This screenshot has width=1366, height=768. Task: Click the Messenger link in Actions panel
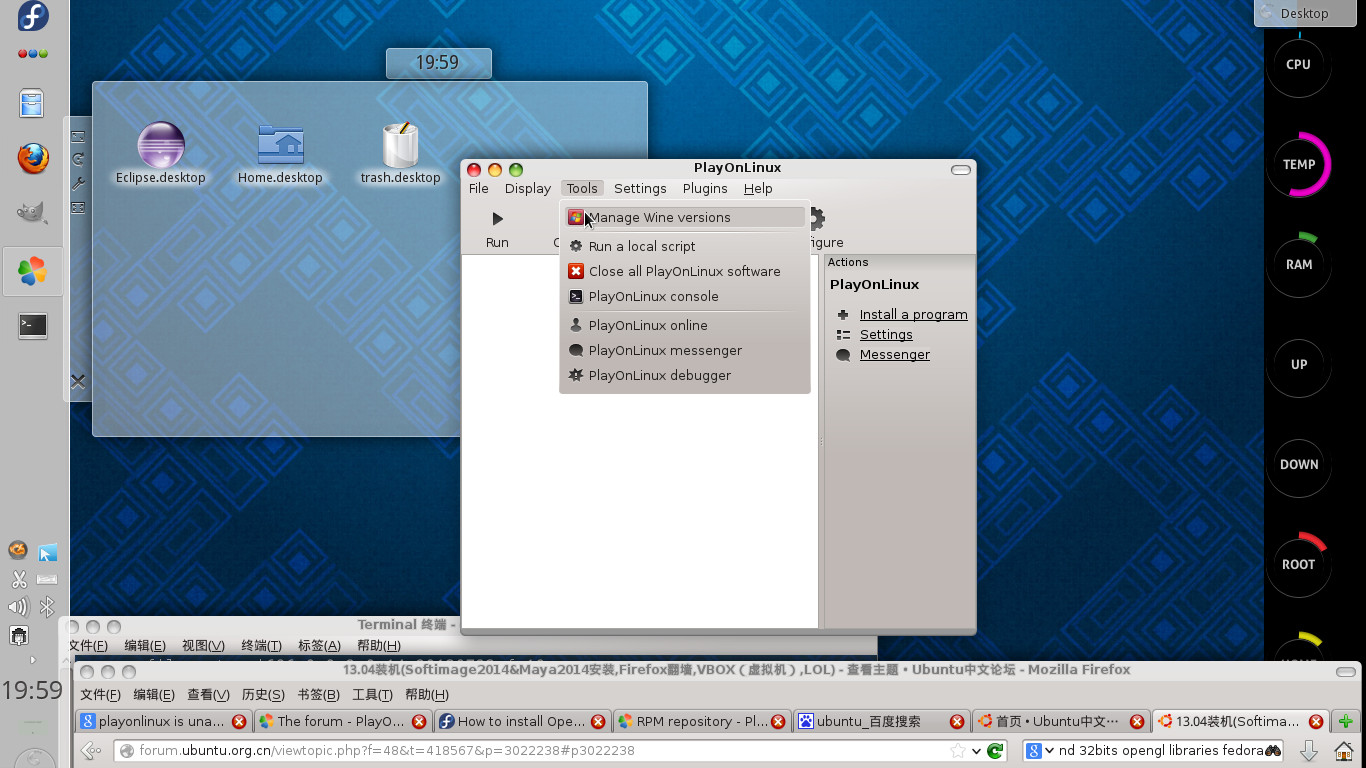(x=895, y=354)
